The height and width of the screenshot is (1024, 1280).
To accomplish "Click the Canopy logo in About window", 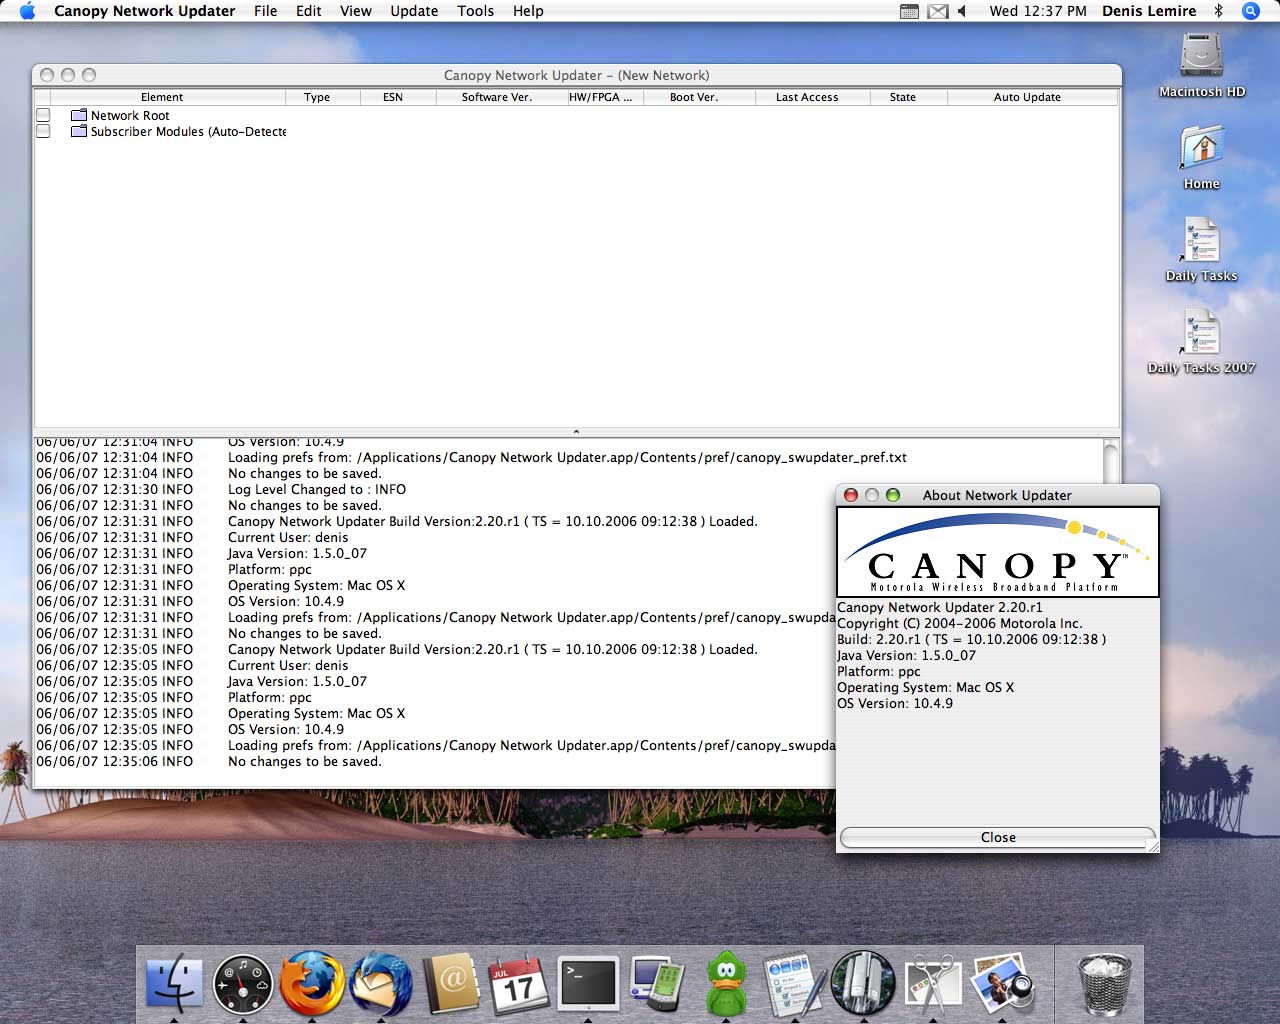I will tap(998, 552).
